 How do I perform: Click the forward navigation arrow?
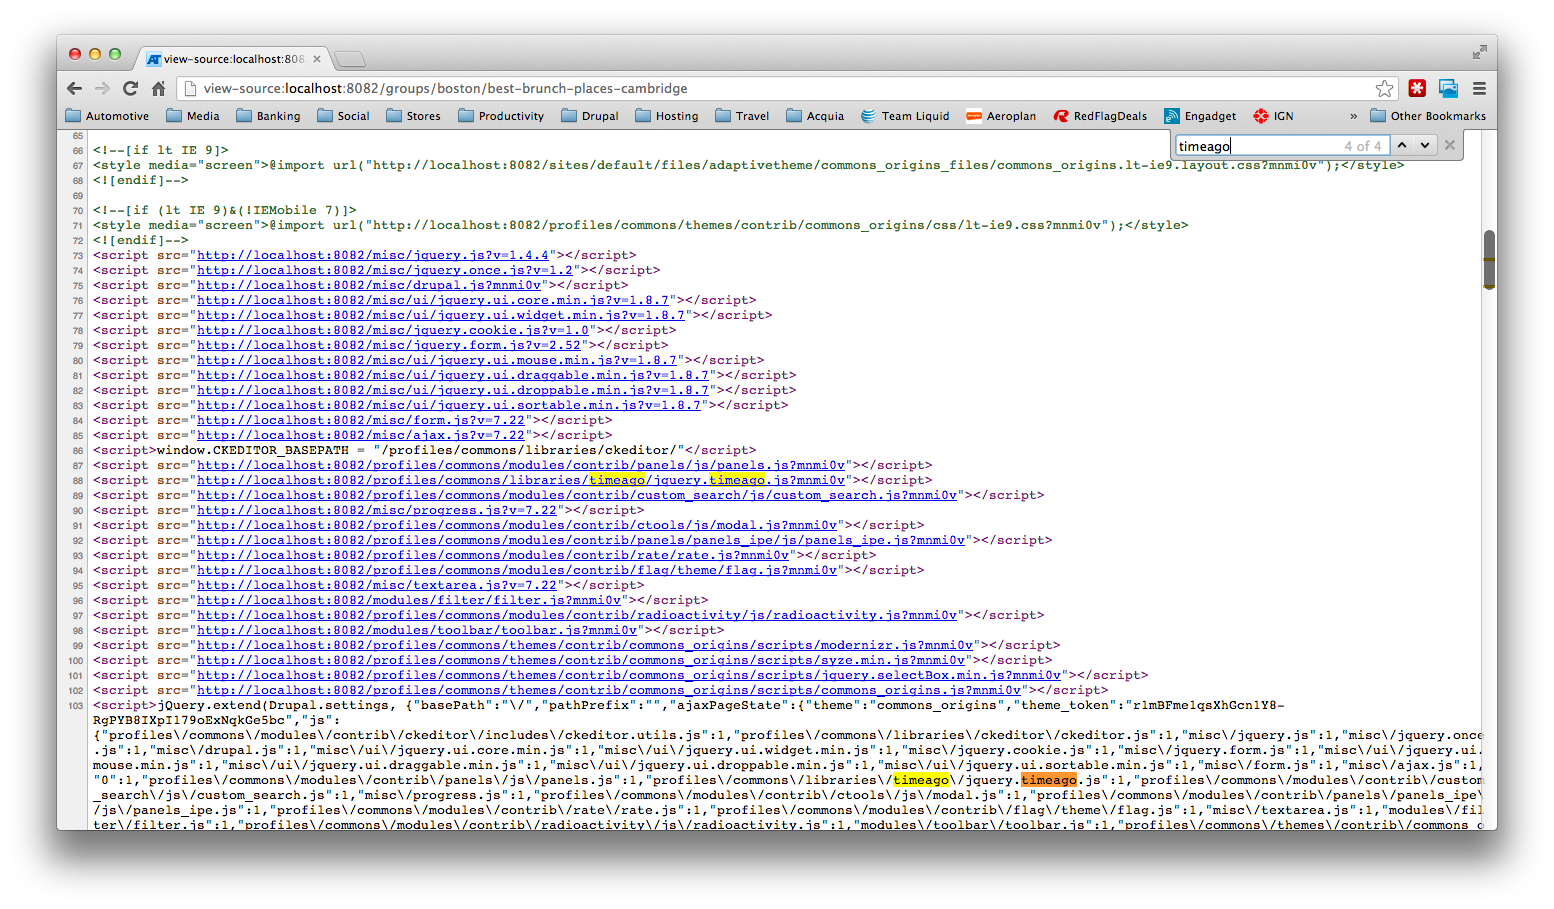[102, 88]
